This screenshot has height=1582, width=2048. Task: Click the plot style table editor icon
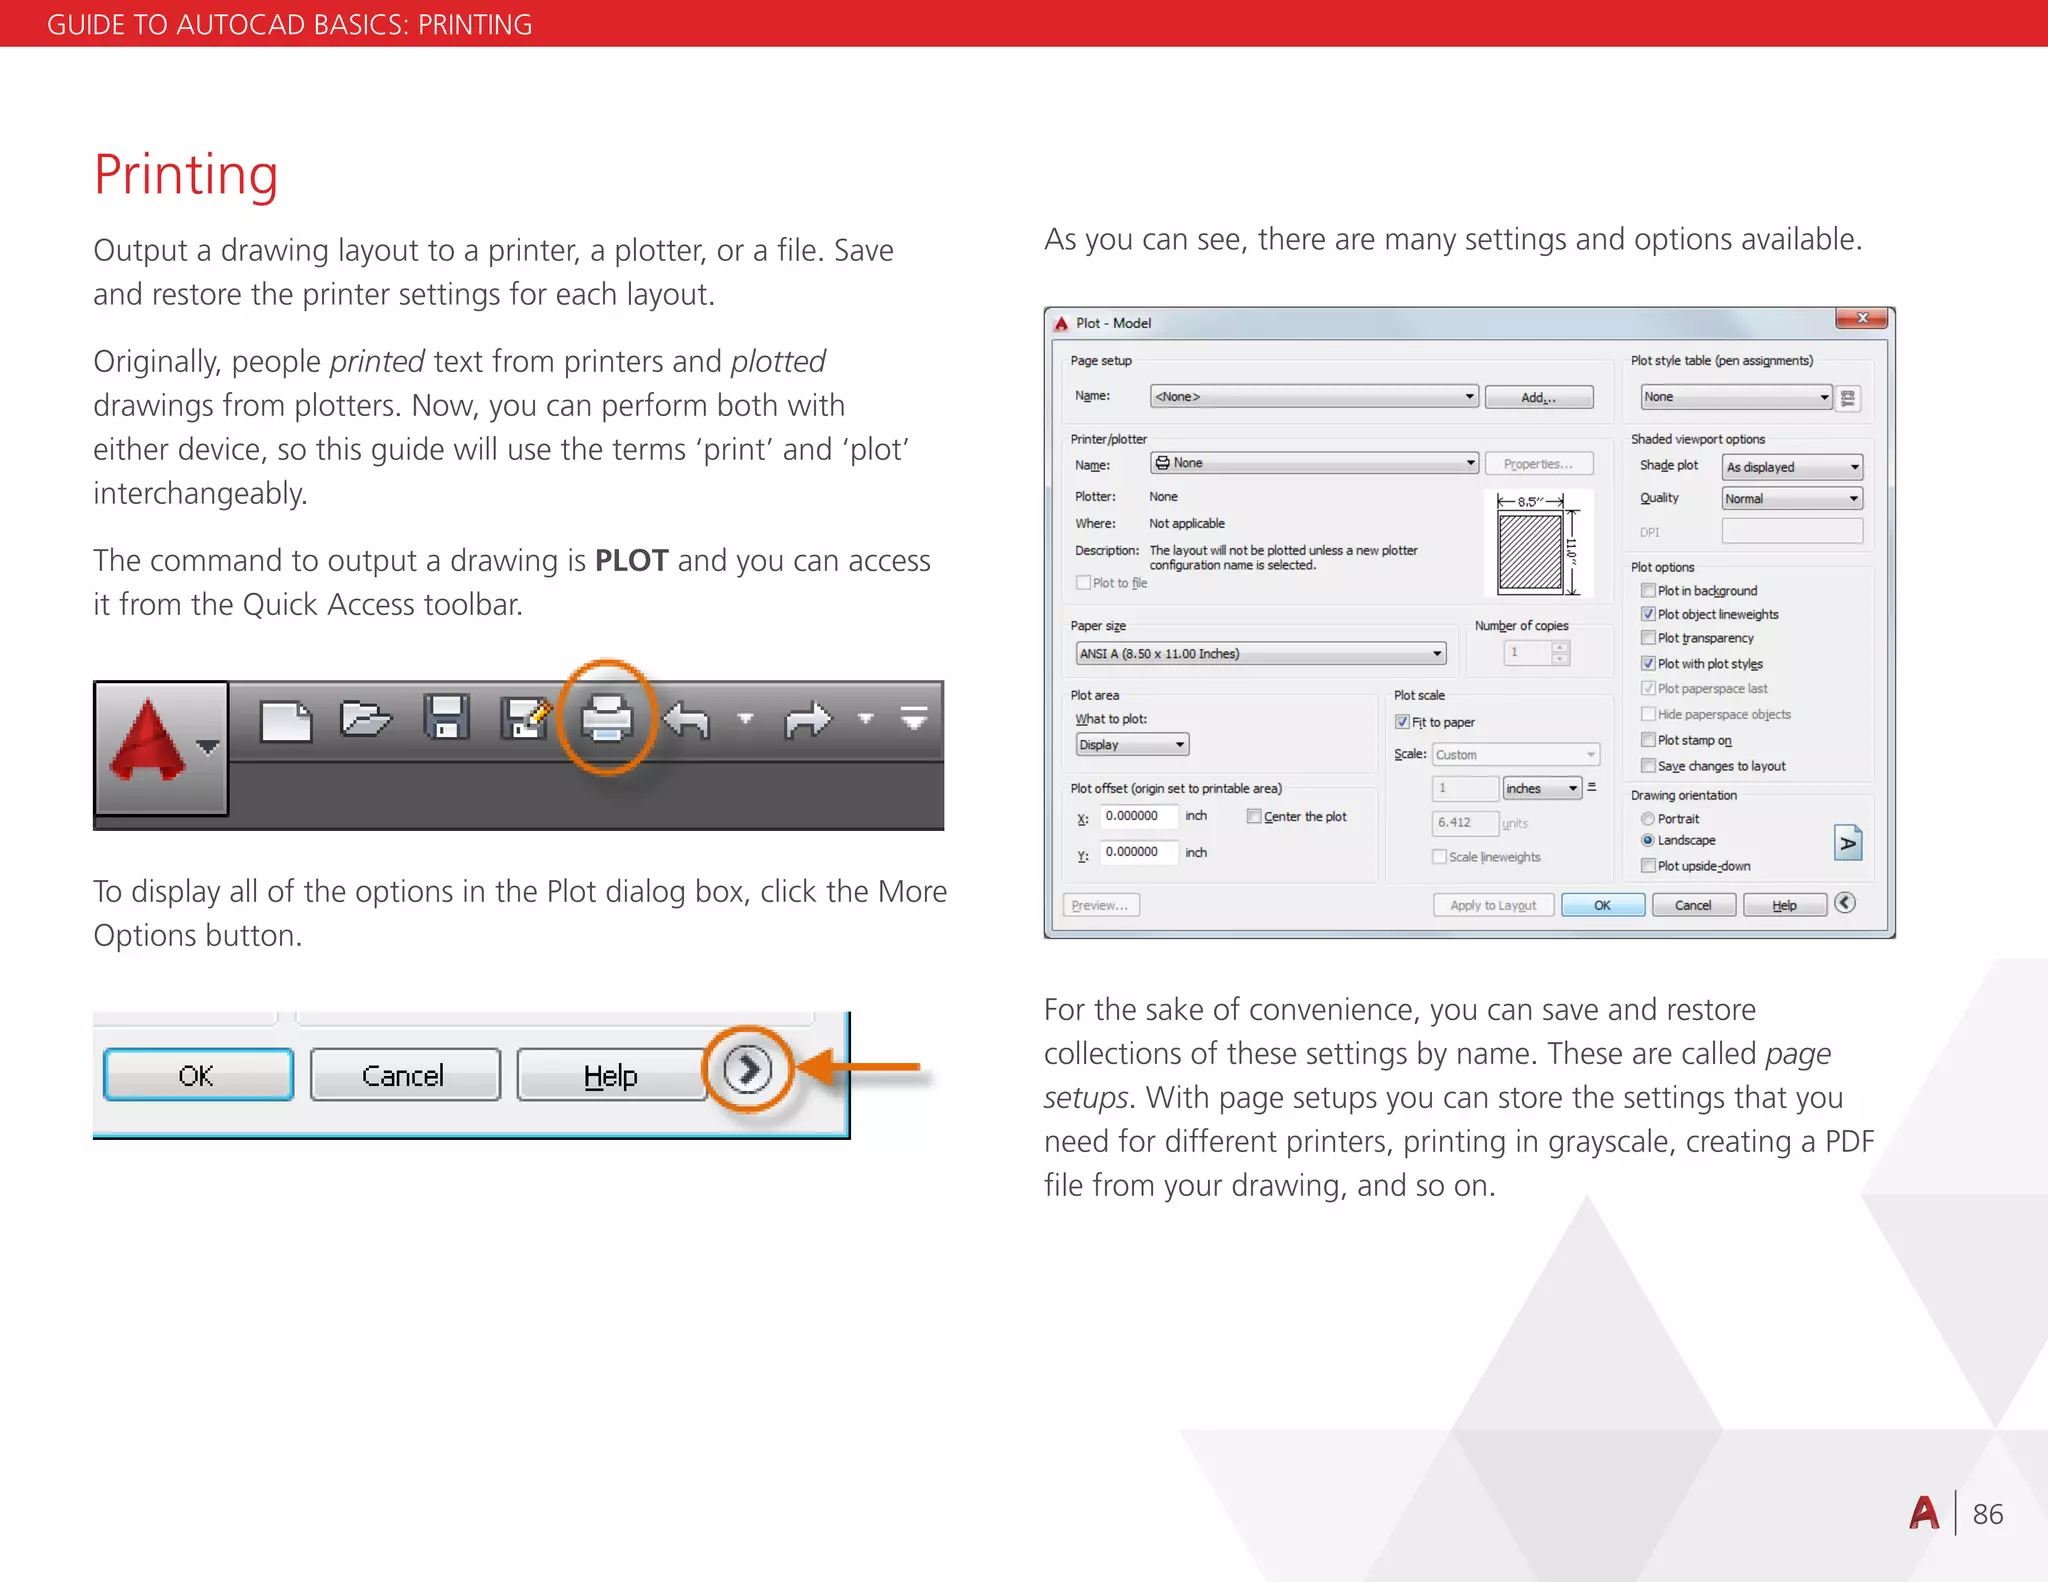pyautogui.click(x=1848, y=397)
